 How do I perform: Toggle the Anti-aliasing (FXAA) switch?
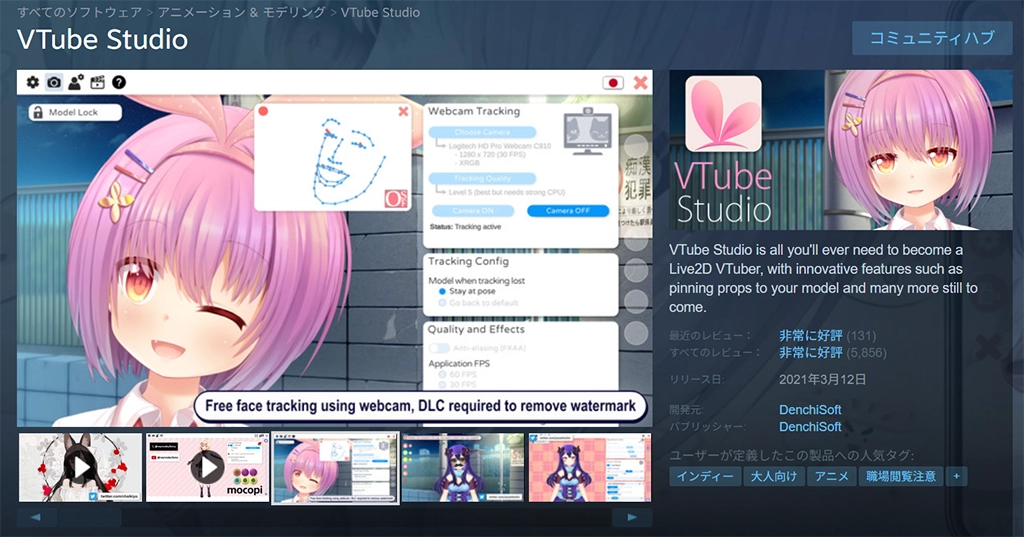(438, 348)
